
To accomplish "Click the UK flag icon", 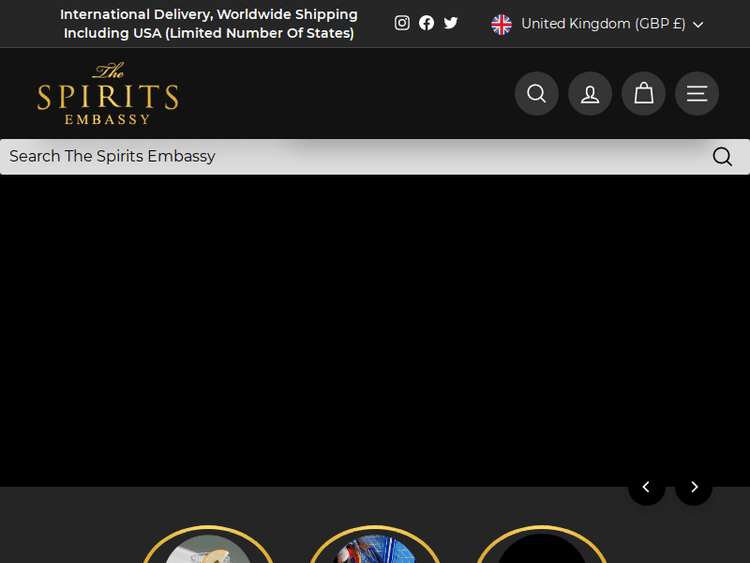I will tap(502, 24).
